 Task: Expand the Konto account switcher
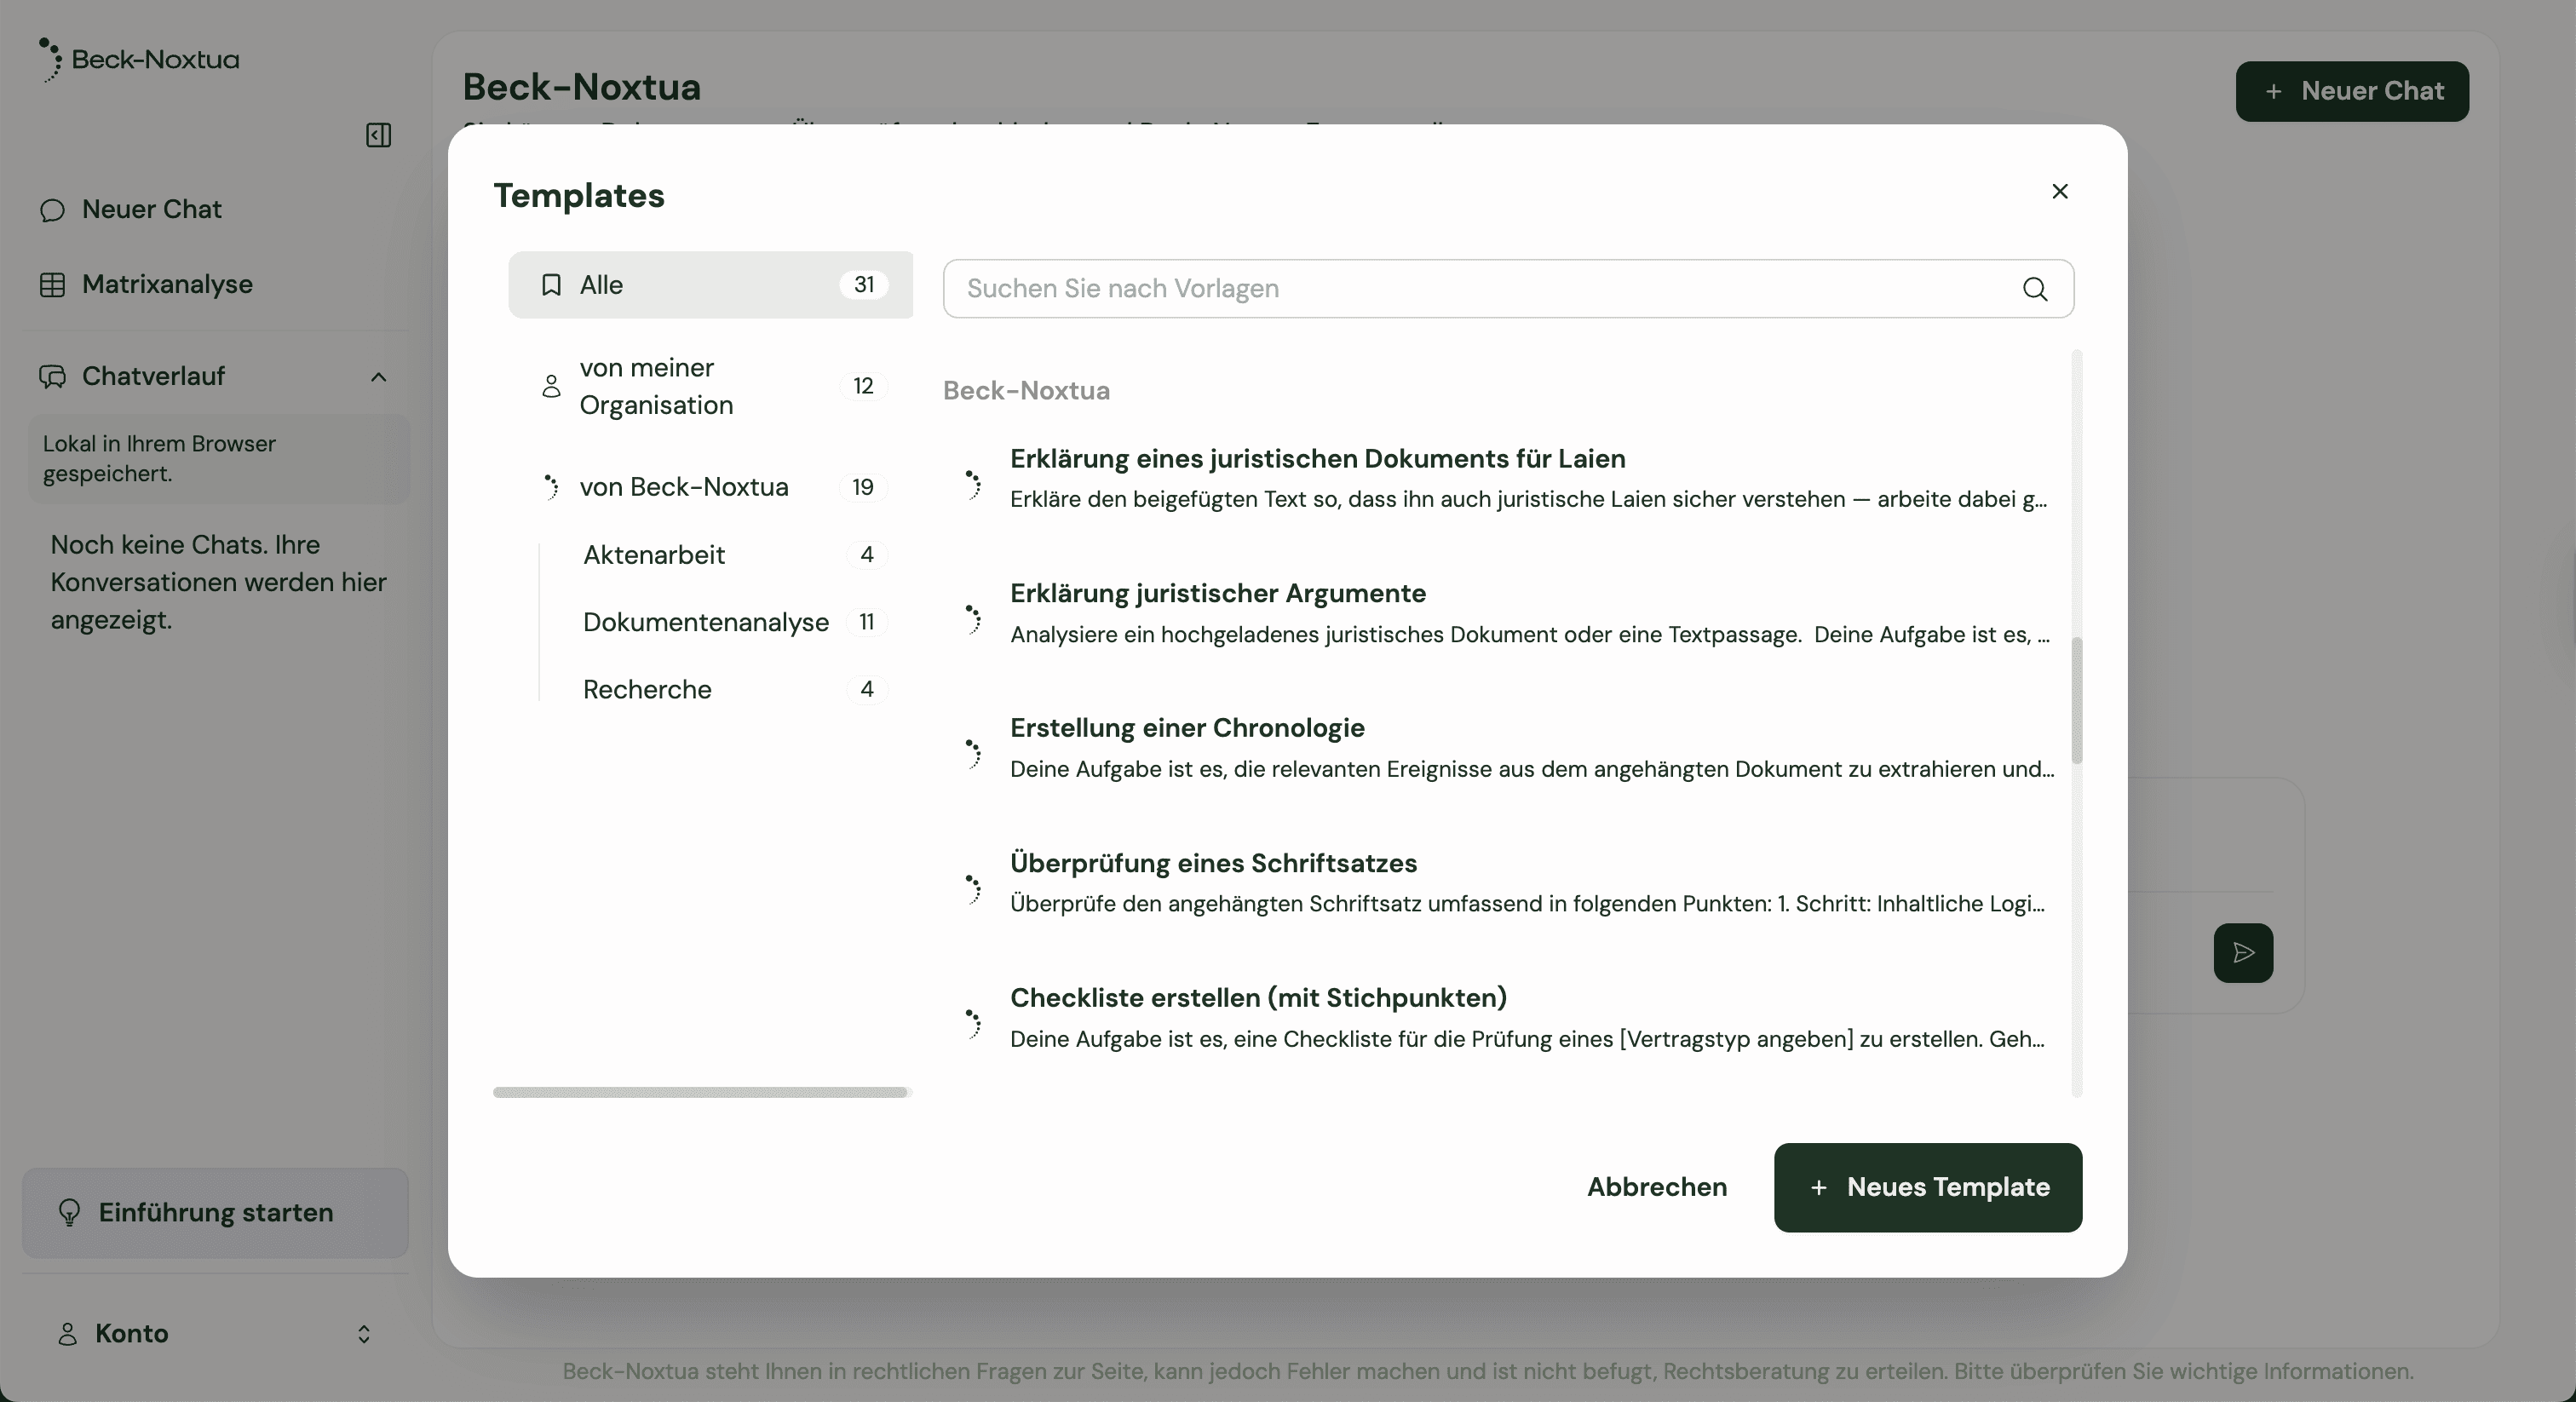tap(364, 1334)
